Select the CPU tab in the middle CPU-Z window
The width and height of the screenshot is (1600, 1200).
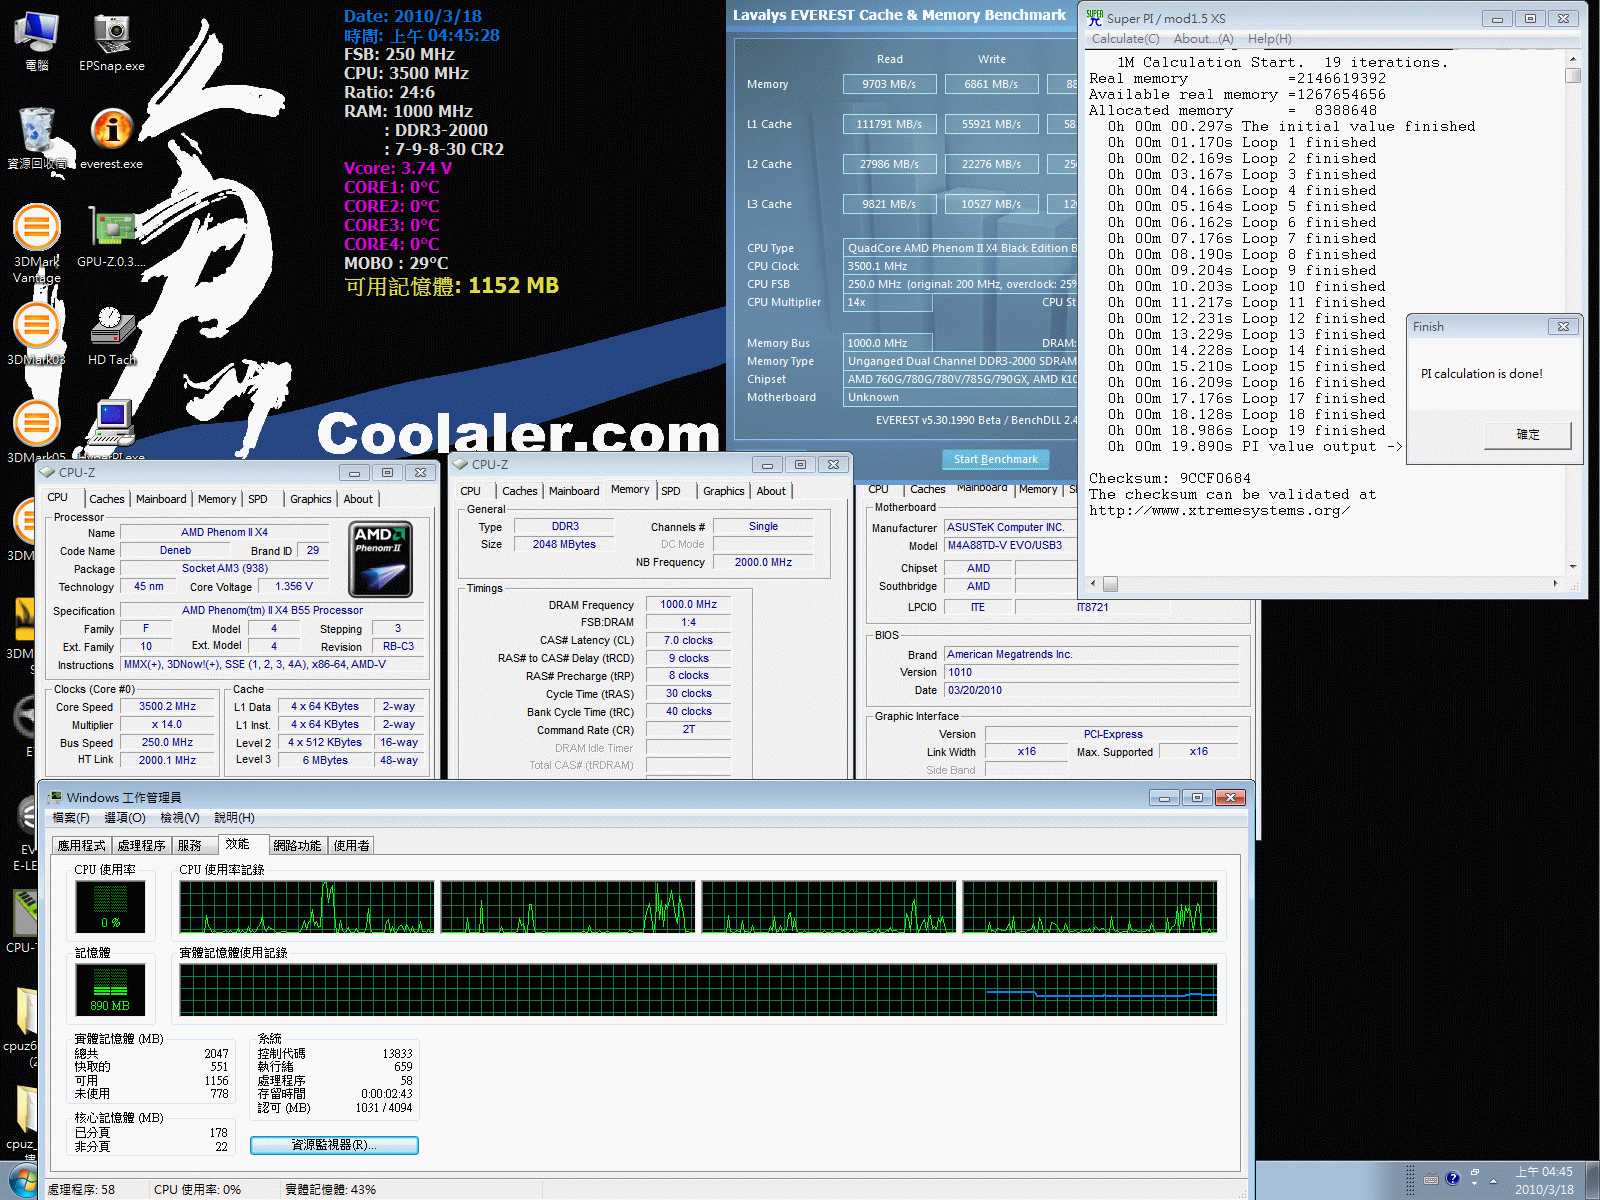pos(470,491)
